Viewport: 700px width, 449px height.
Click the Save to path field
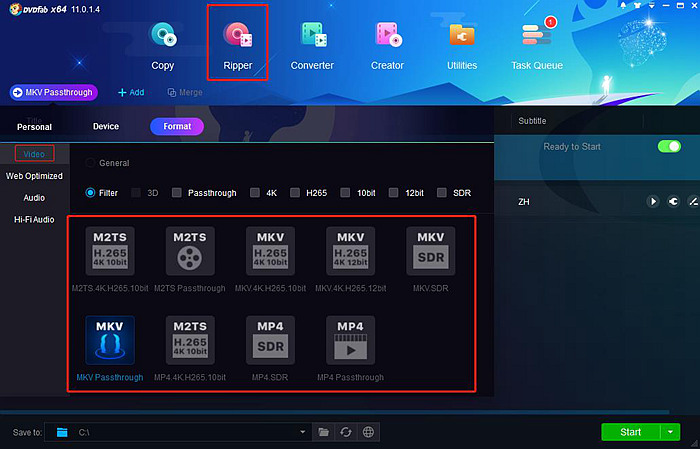click(178, 432)
